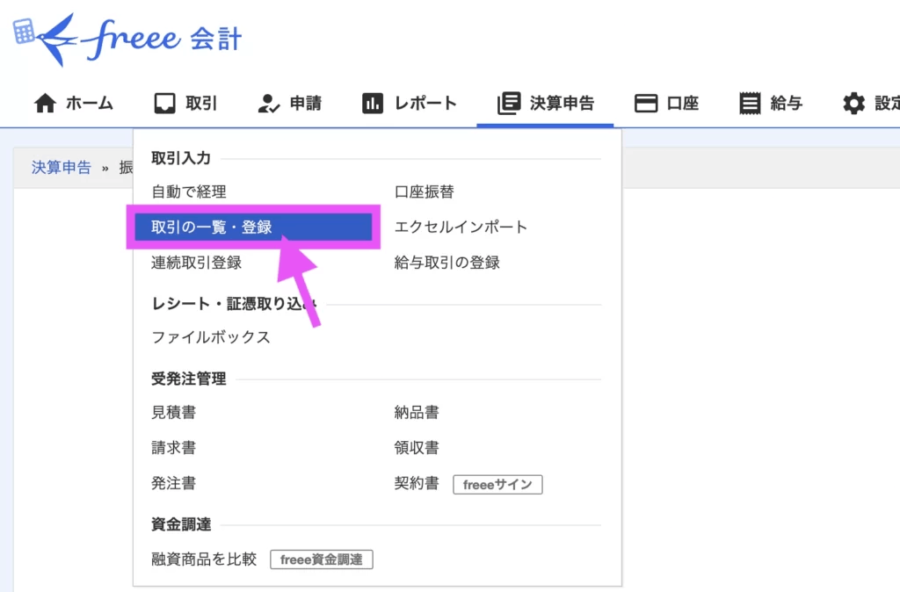Screen dimensions: 900x592
Task: Click the freee資金調達 badge
Action: point(321,559)
